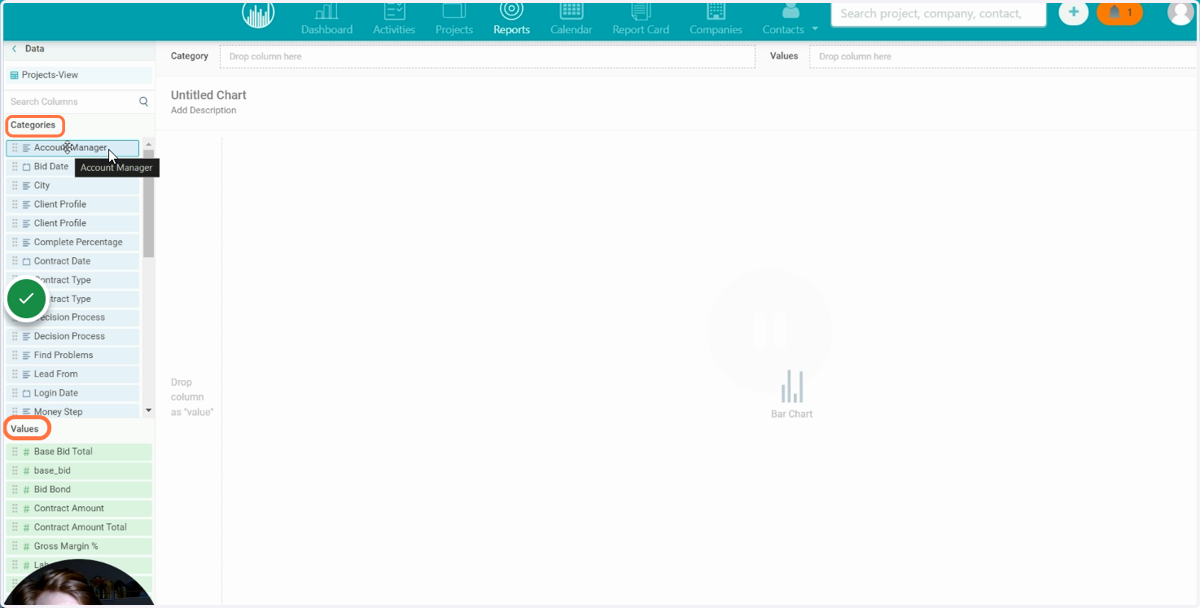Click the categories list scrollbar thumb

[148, 205]
